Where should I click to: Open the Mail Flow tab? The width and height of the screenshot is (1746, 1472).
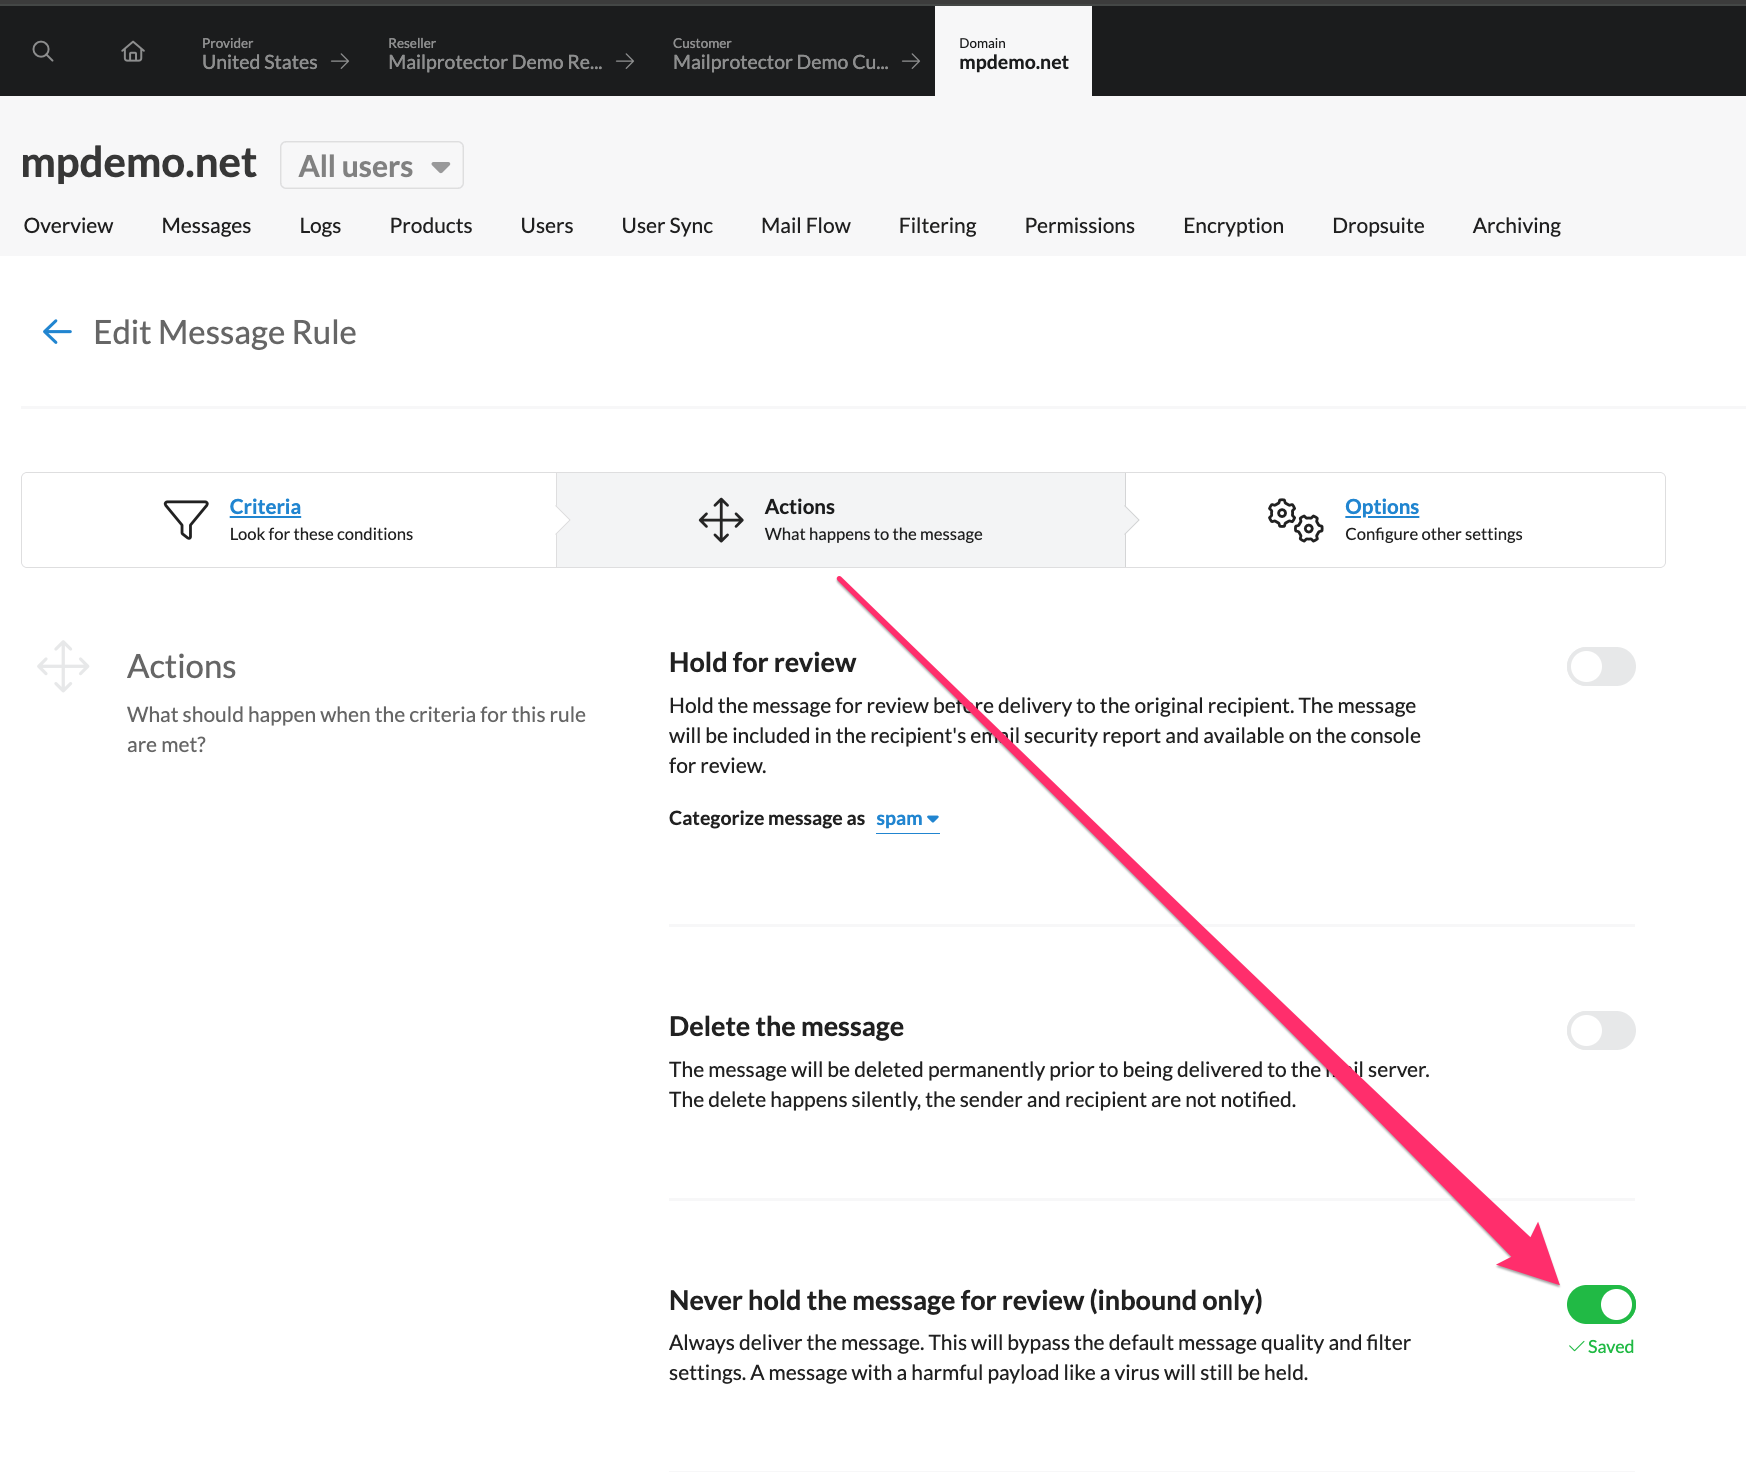click(805, 226)
